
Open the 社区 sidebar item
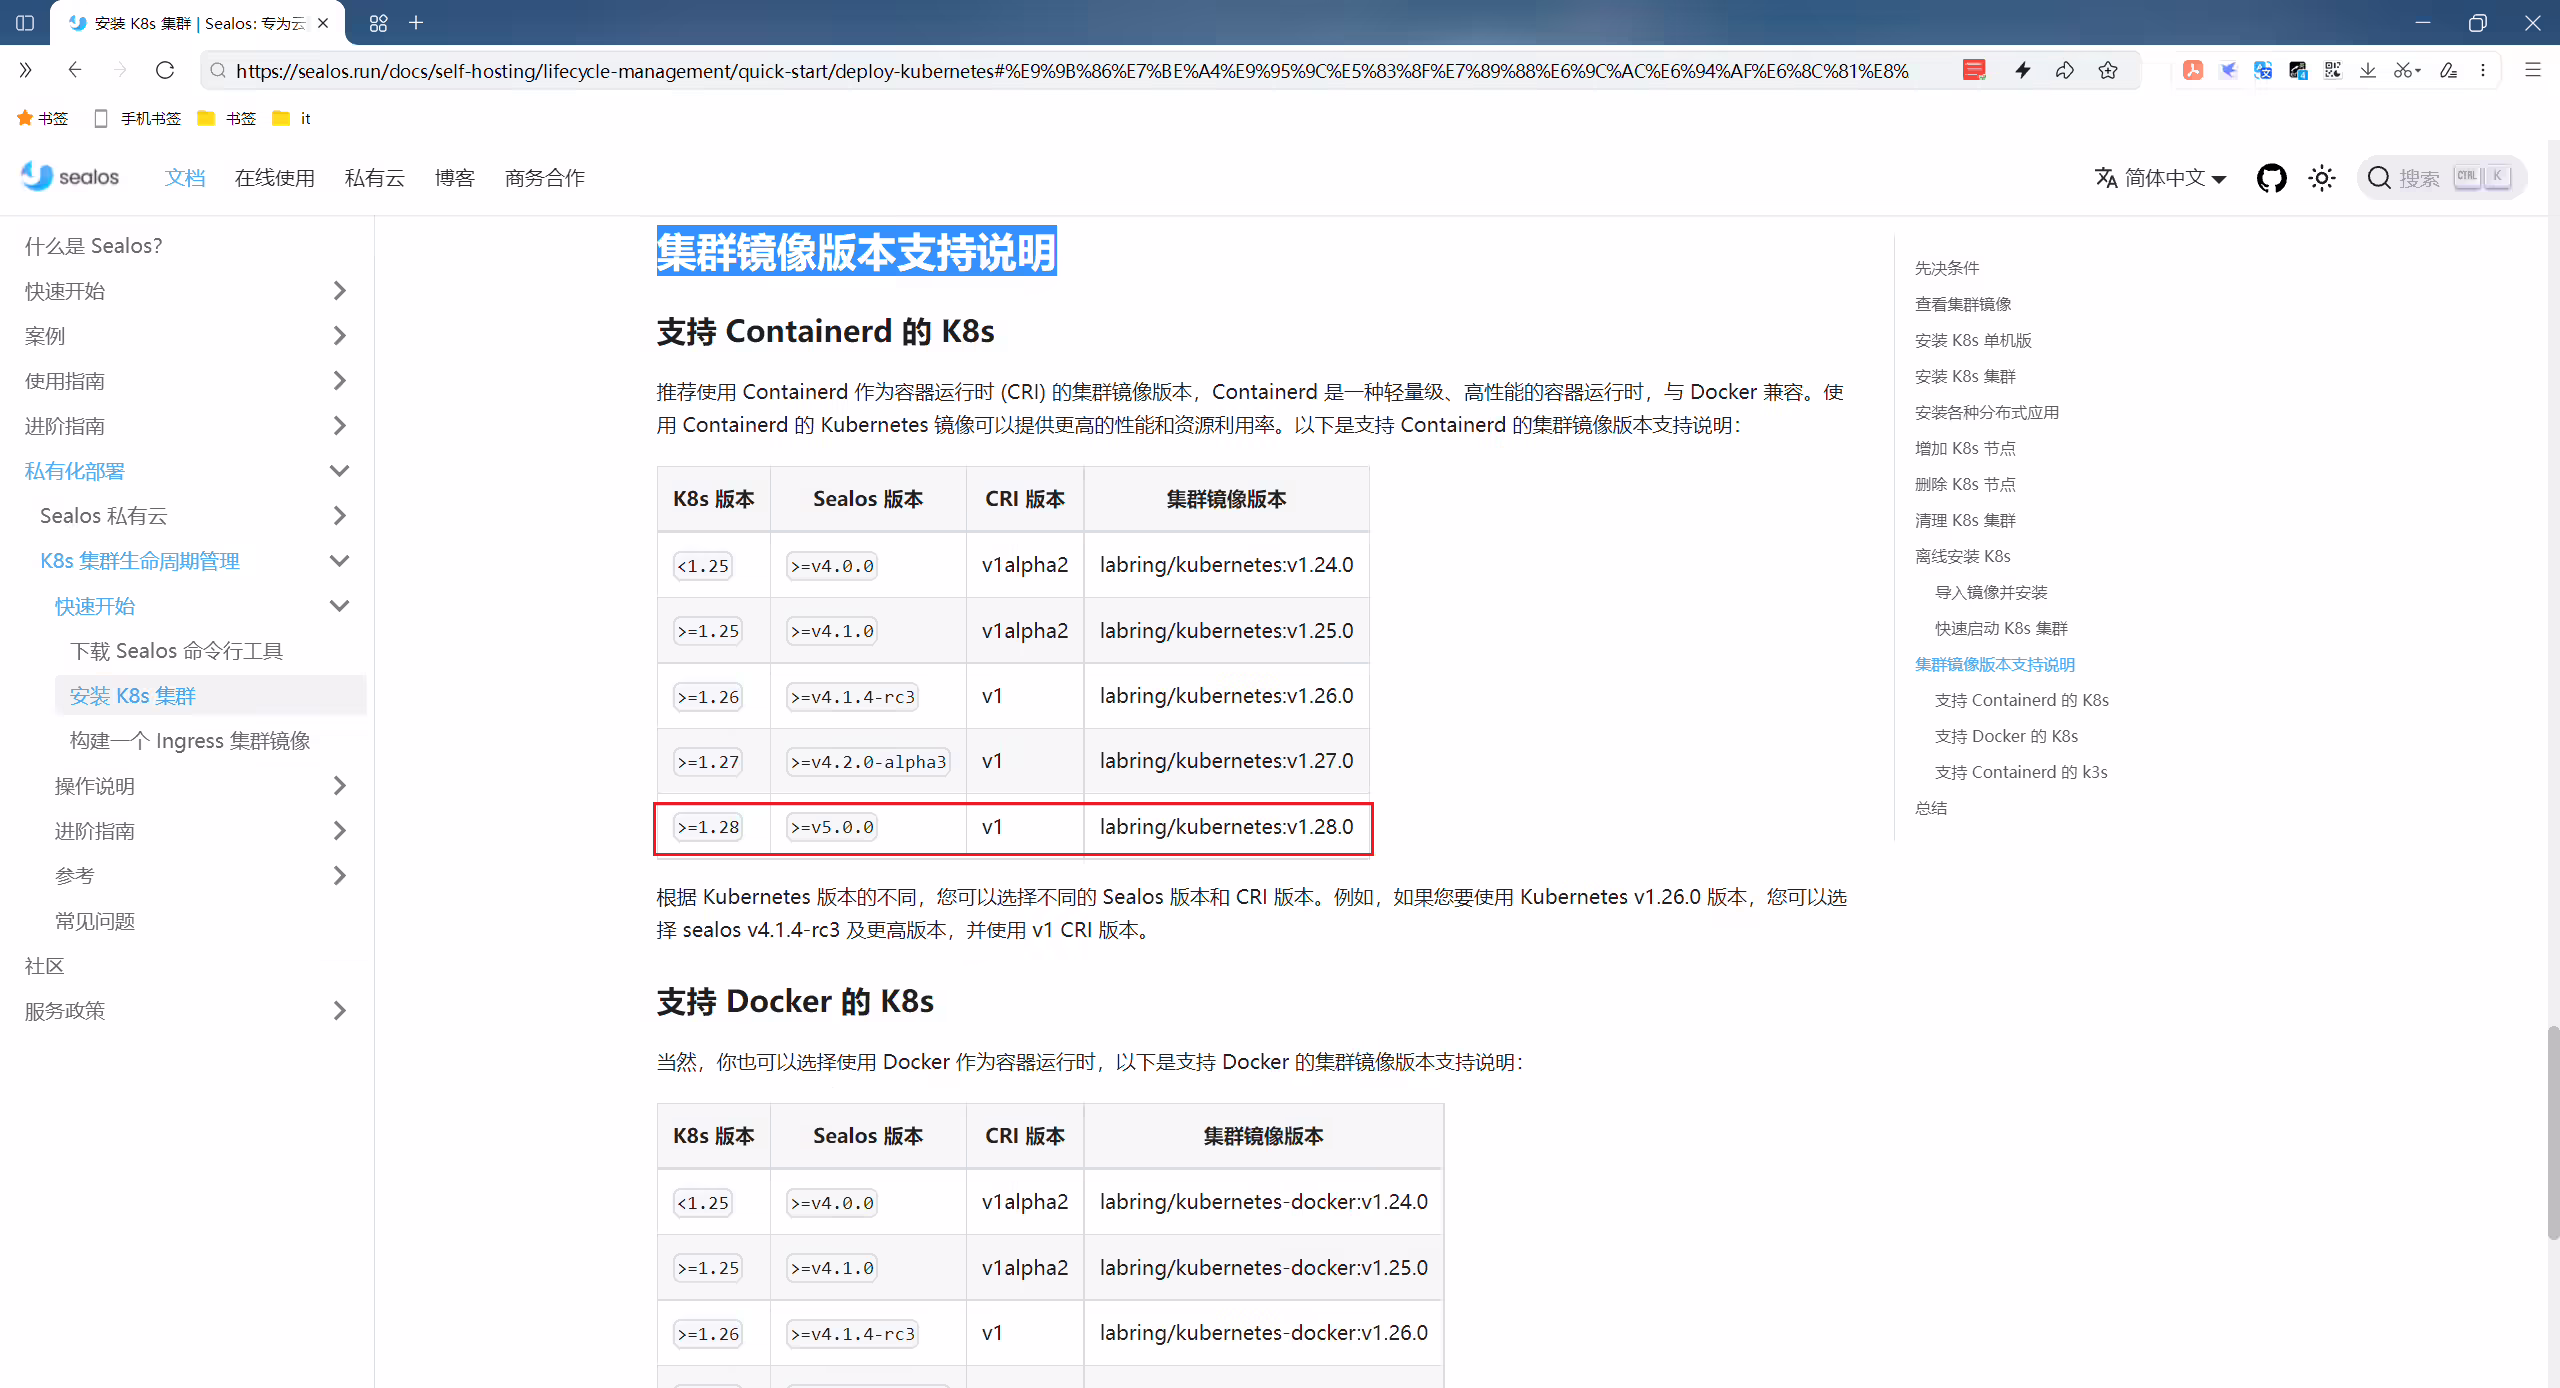[45, 966]
